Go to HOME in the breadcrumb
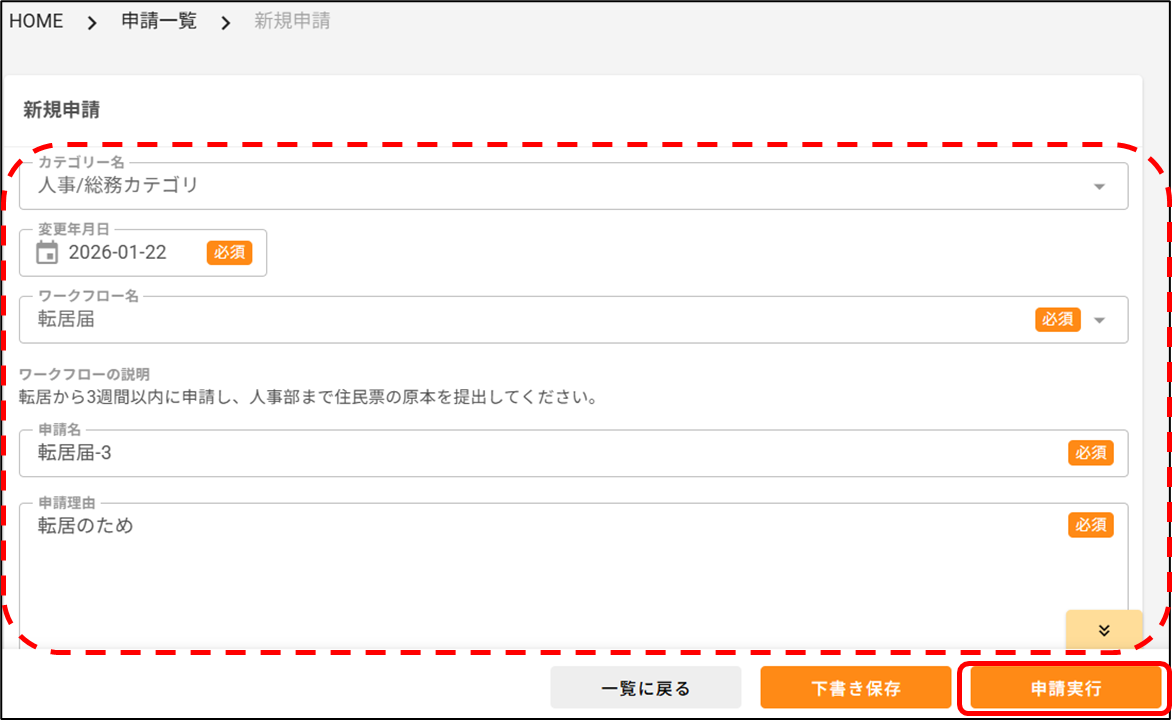Image resolution: width=1172 pixels, height=720 pixels. tap(36, 21)
